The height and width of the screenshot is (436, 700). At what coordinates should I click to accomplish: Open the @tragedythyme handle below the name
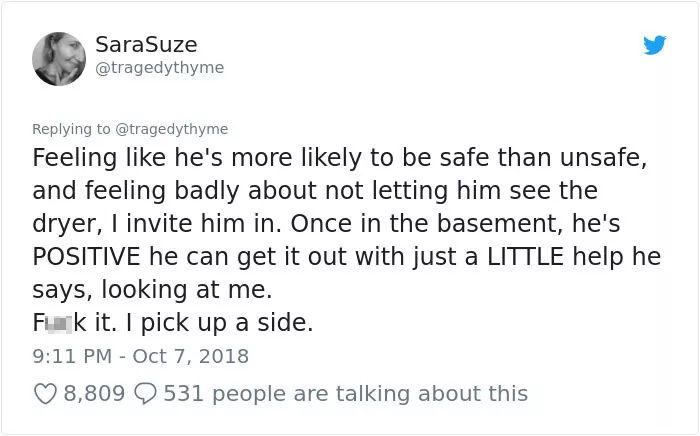click(x=159, y=68)
